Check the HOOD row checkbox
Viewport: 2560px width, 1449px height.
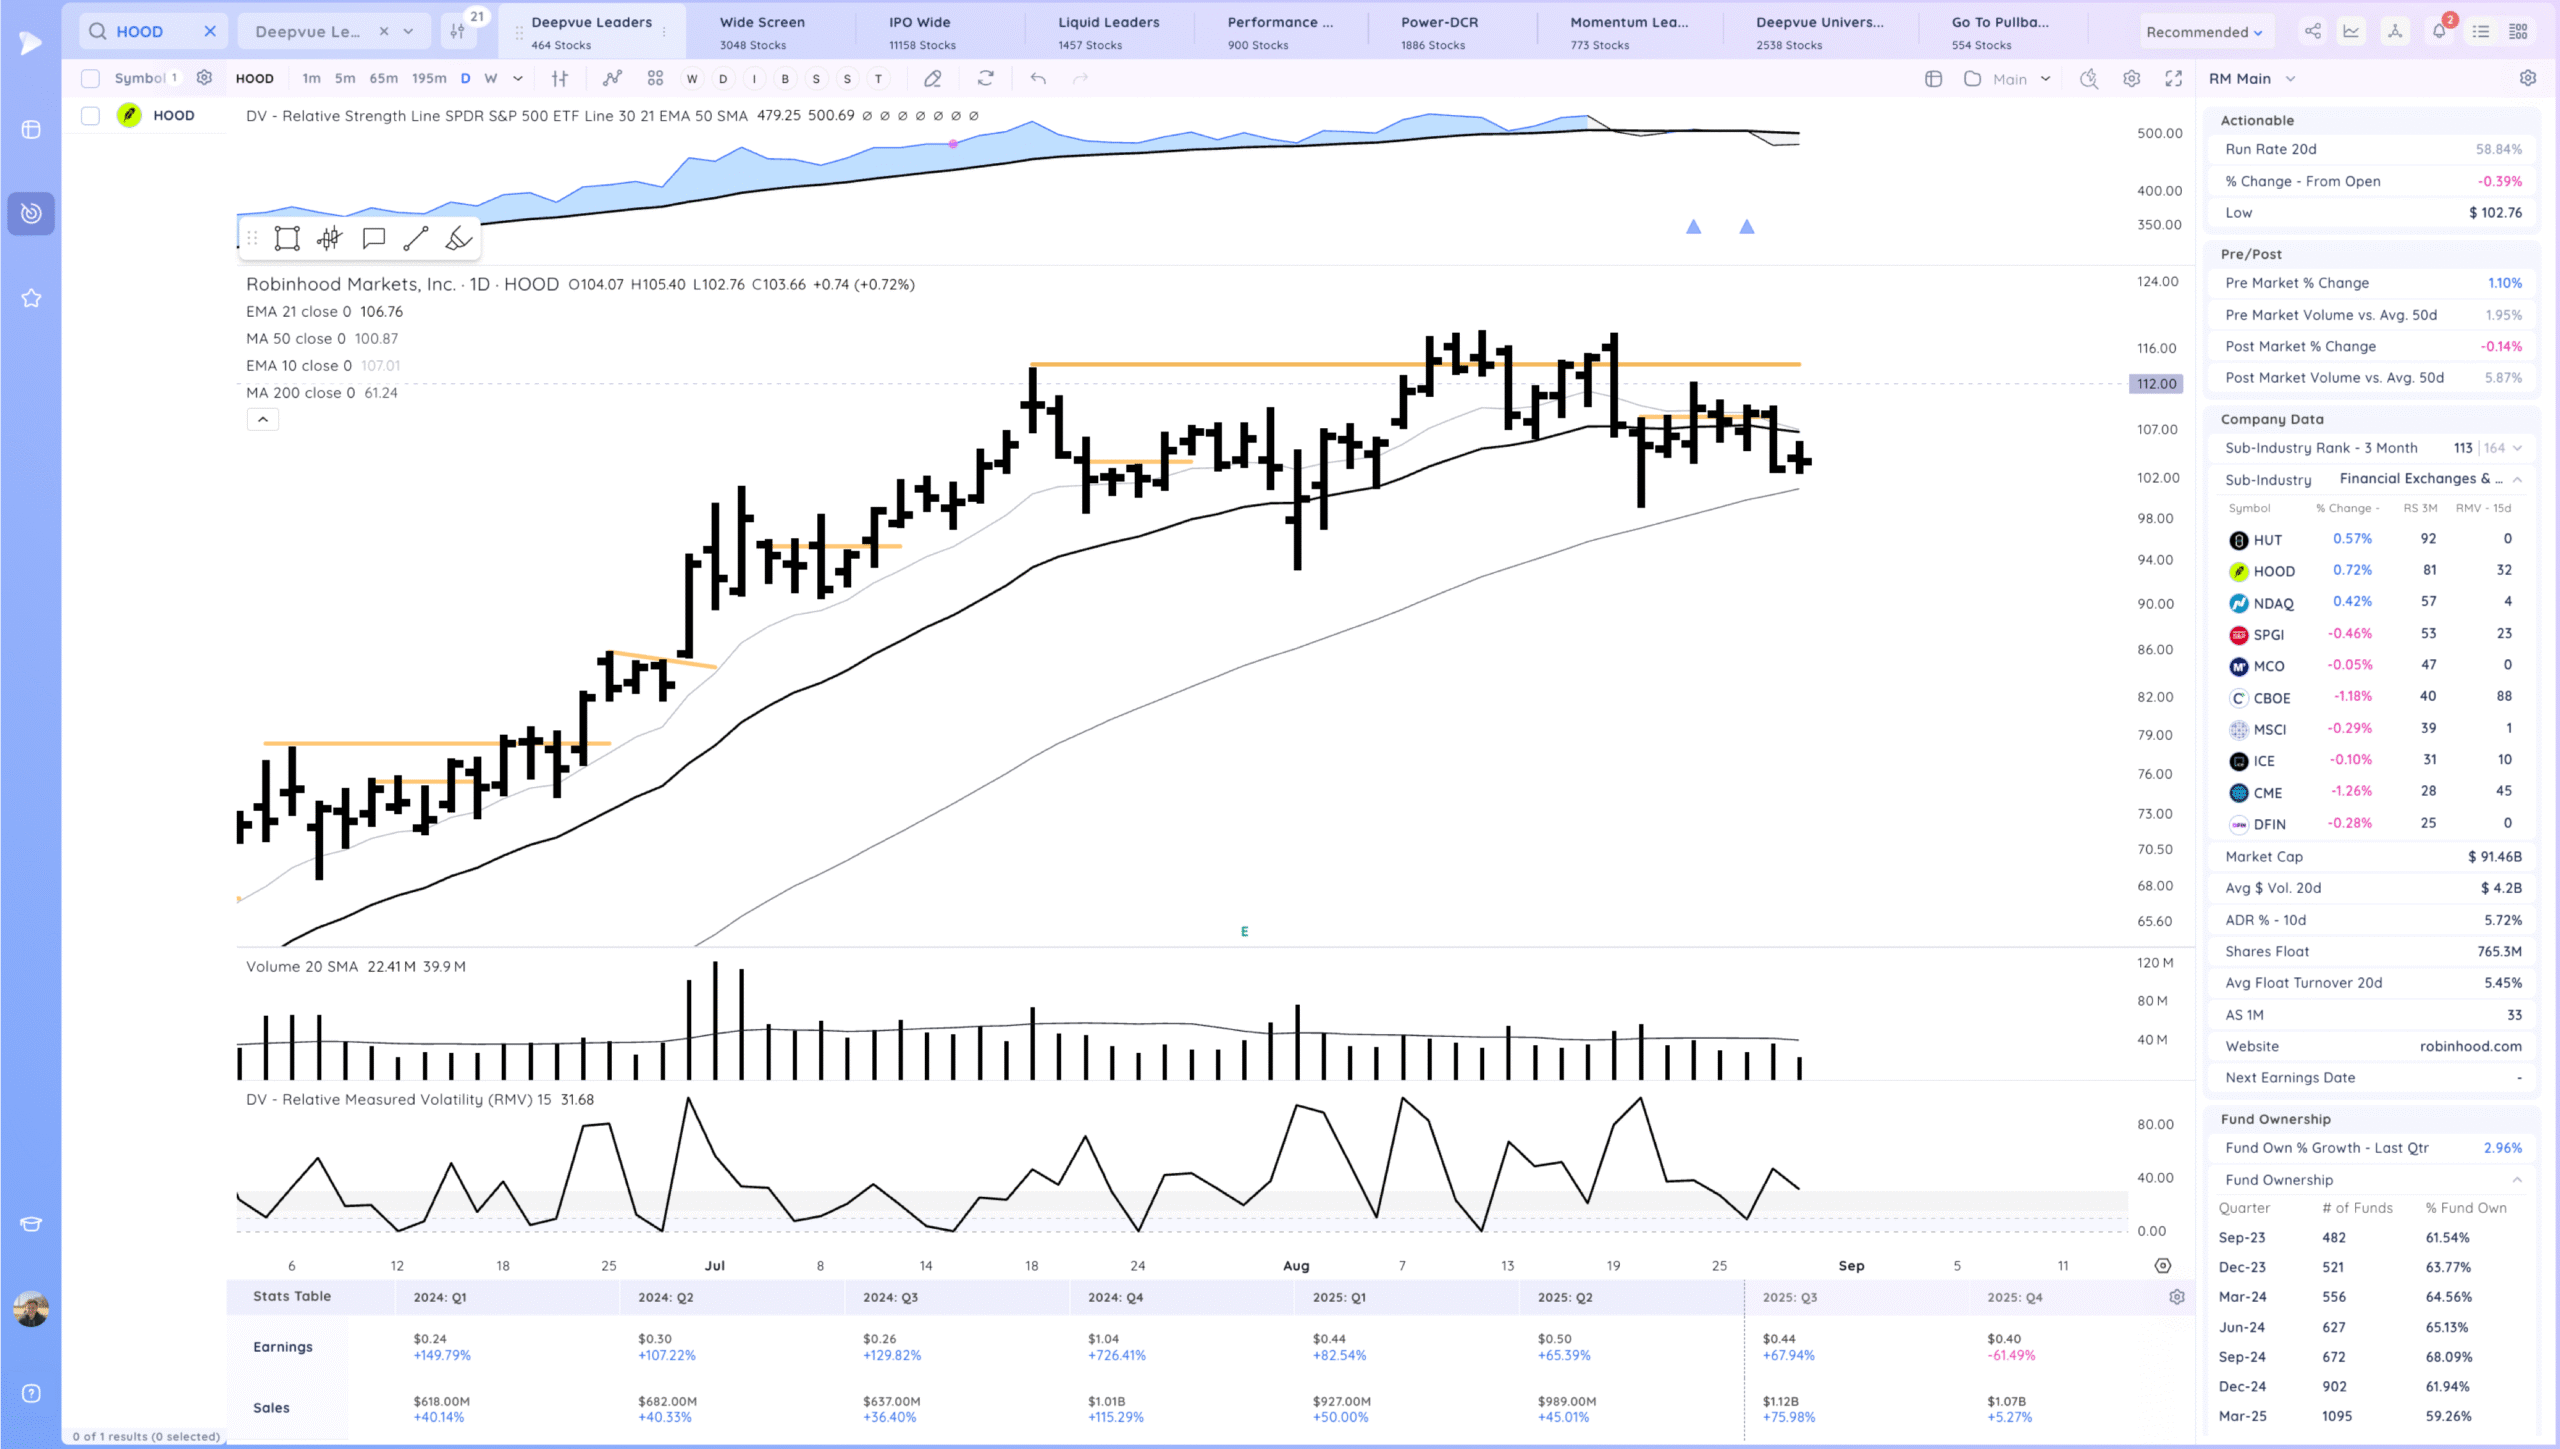(90, 116)
